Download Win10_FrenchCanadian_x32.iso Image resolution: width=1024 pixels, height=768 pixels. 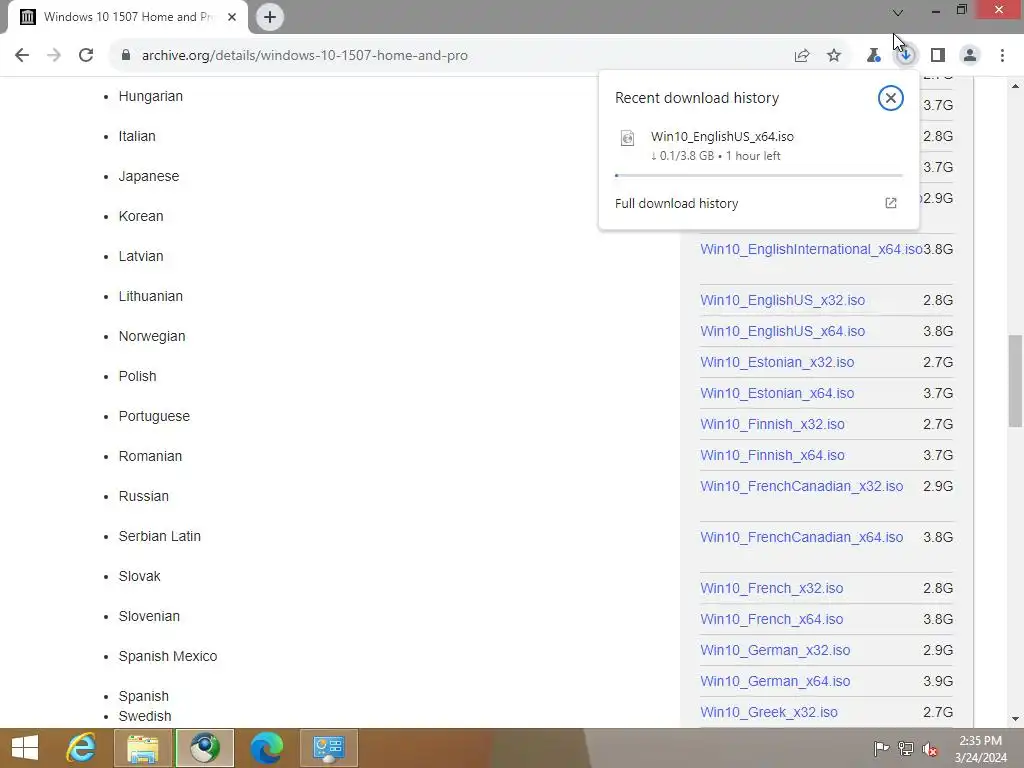tap(802, 486)
